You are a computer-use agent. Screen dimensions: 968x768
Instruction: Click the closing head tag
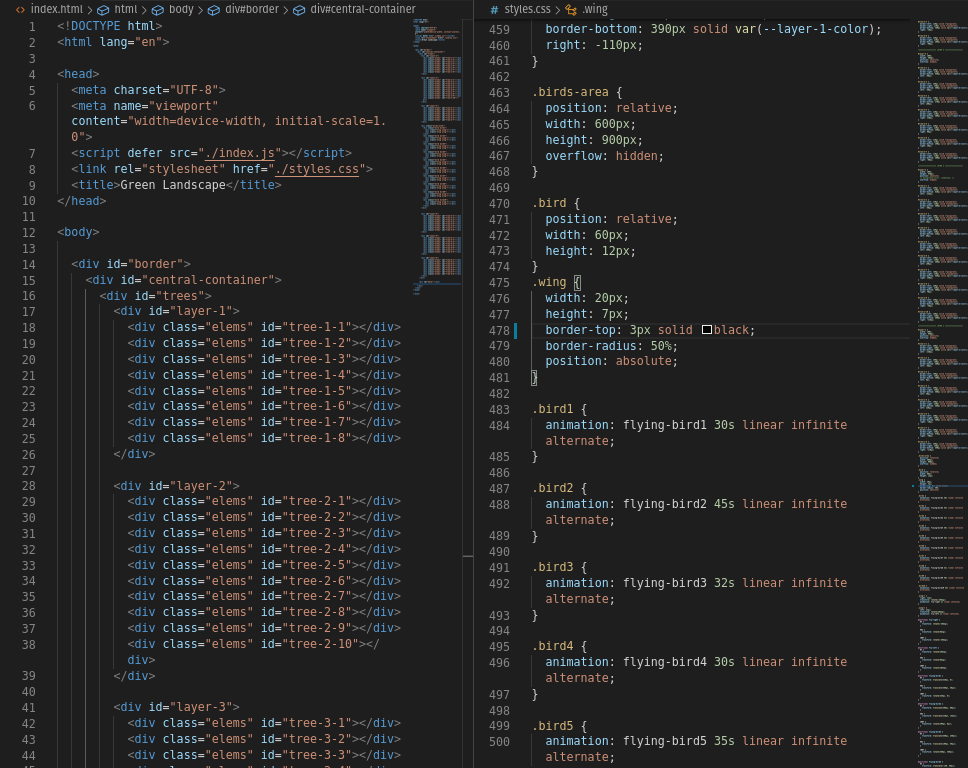(x=81, y=201)
